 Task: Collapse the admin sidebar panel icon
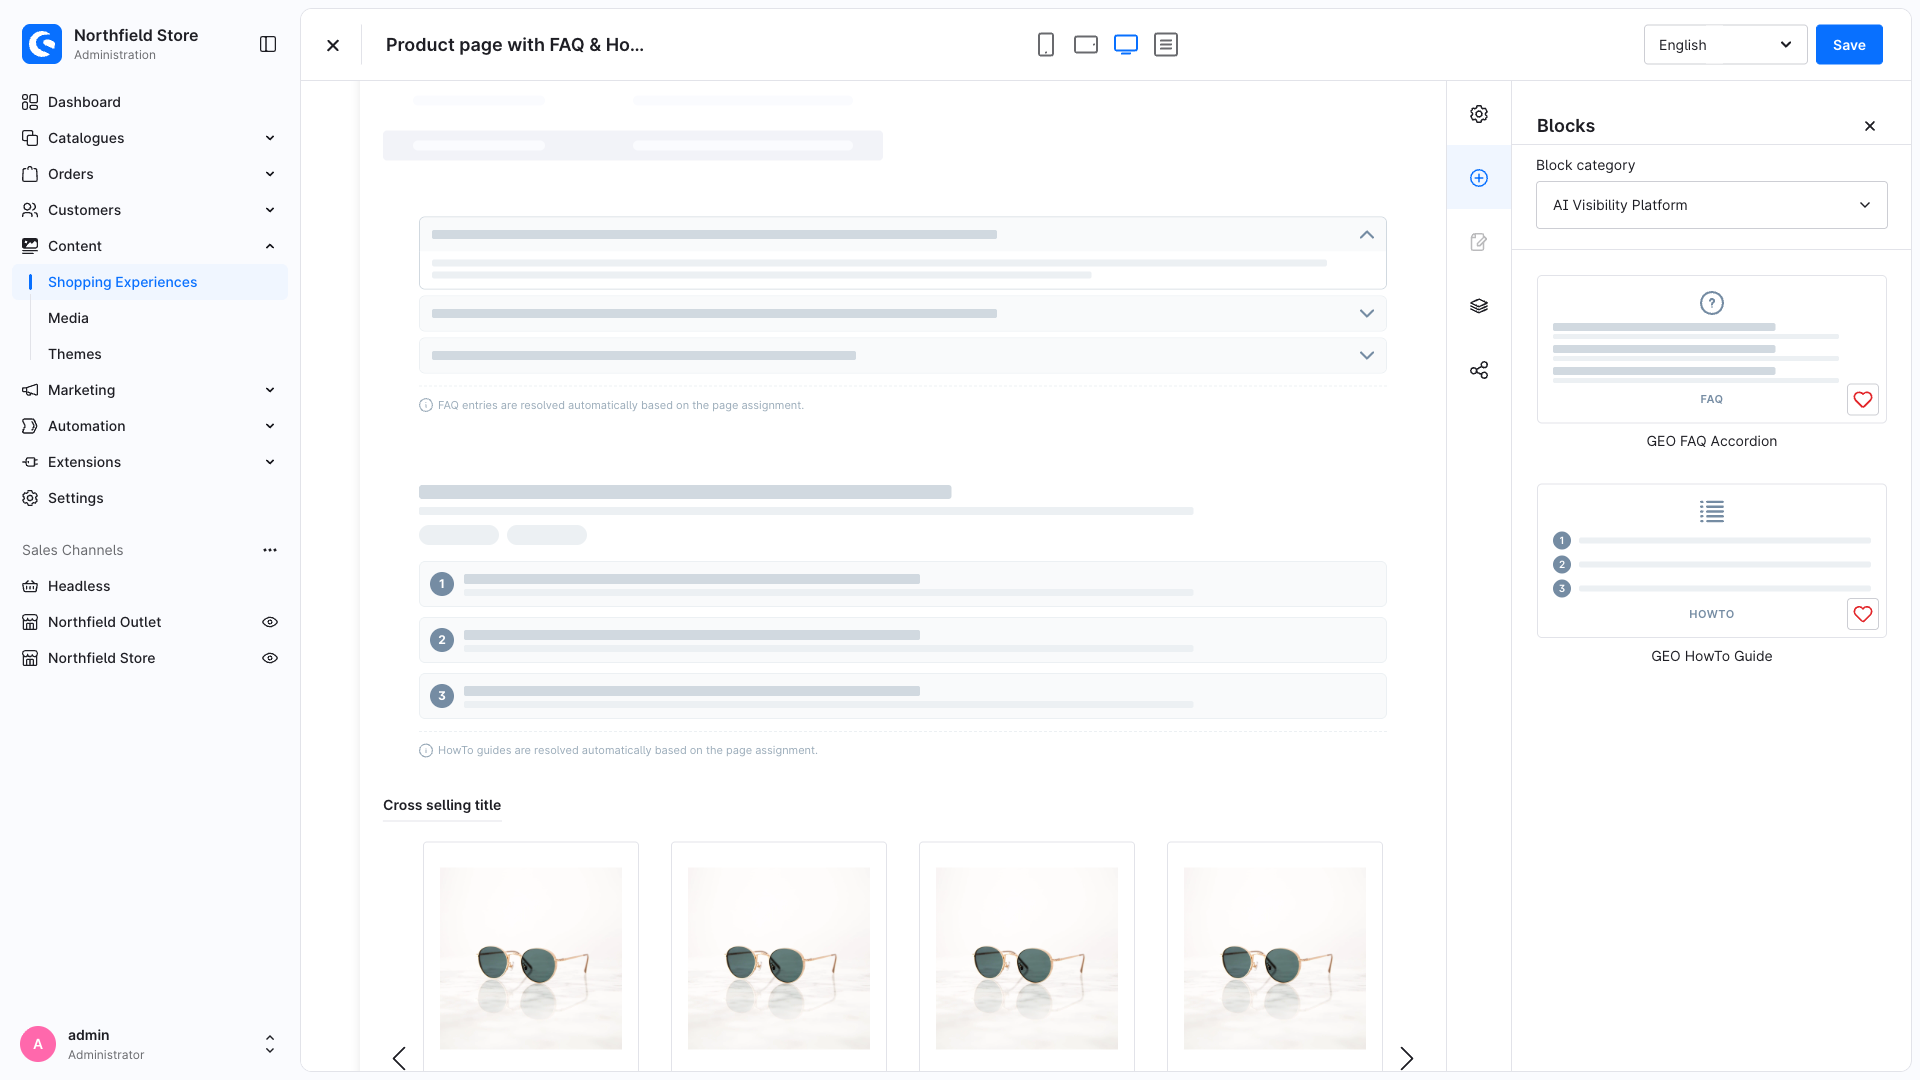pos(268,44)
